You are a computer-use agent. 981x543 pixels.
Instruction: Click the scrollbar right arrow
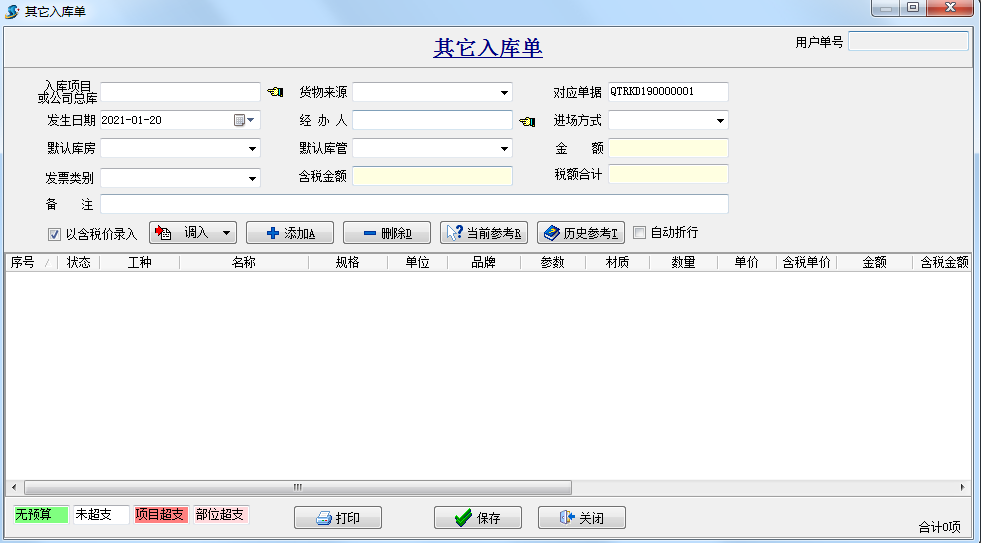tap(962, 487)
